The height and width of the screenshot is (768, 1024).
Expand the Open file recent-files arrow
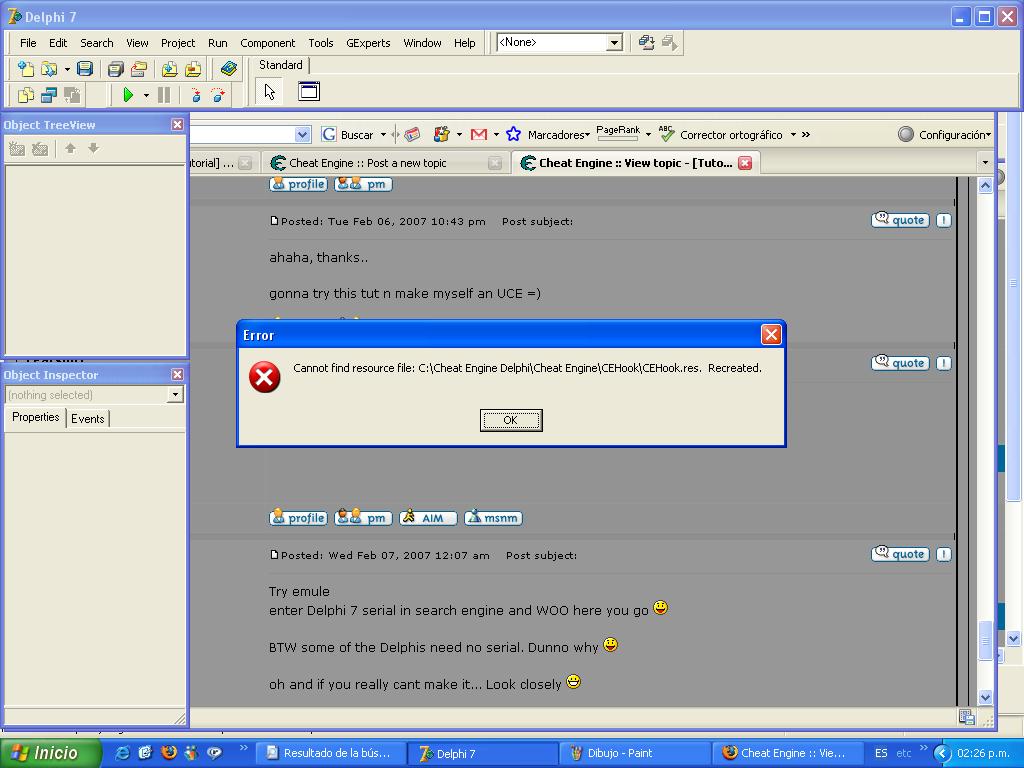(x=67, y=69)
